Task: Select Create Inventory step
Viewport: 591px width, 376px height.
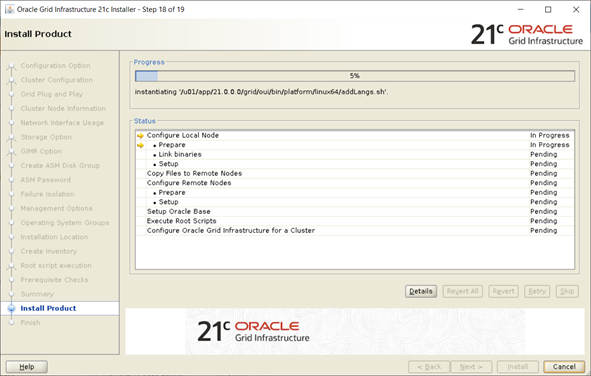Action: pos(49,251)
